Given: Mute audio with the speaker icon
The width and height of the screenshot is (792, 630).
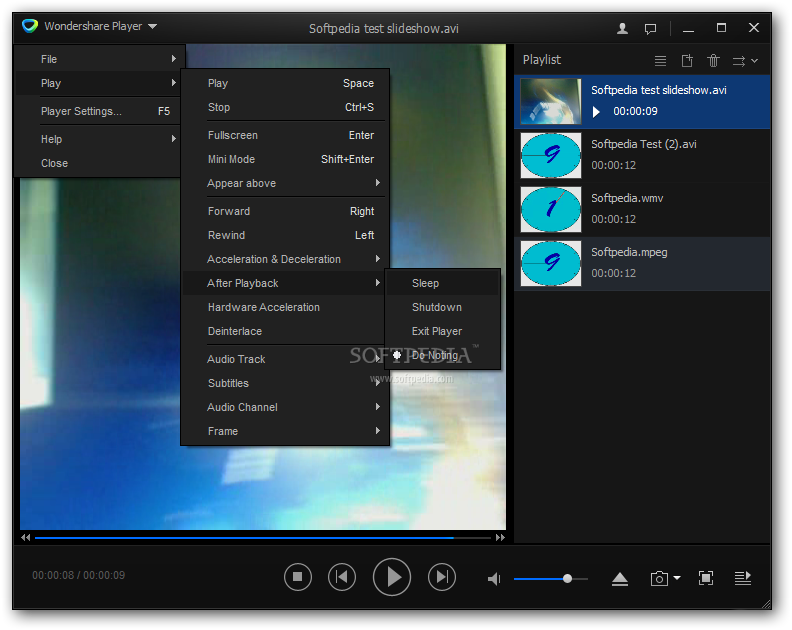Looking at the screenshot, I should (x=494, y=578).
